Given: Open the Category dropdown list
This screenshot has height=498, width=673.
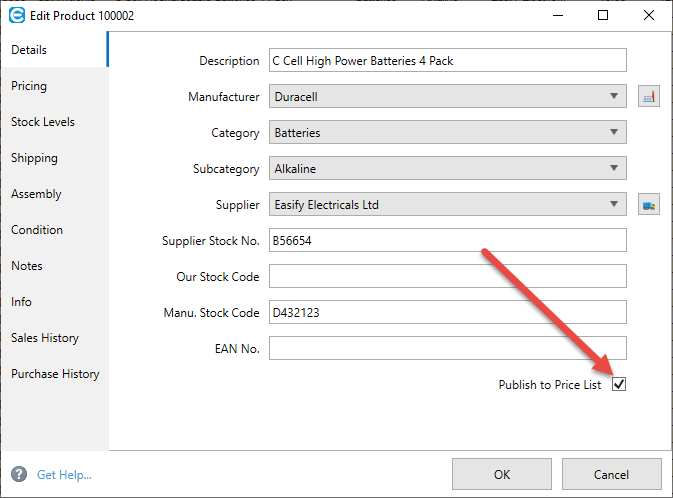Looking at the screenshot, I should click(x=613, y=133).
